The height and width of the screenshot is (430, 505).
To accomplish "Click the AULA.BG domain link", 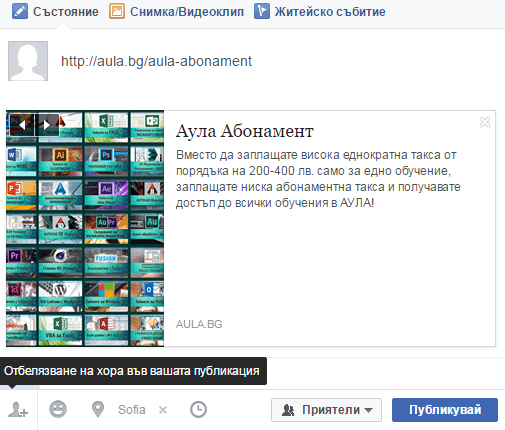I will coord(199,324).
